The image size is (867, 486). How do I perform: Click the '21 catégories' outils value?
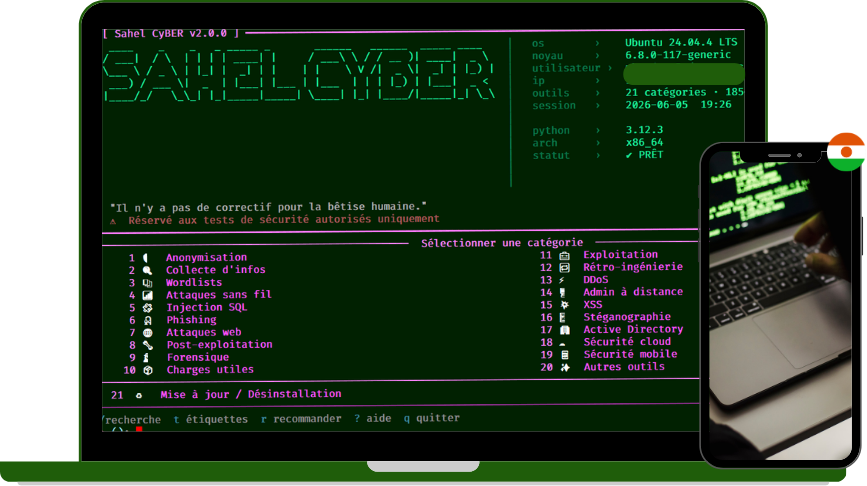click(x=666, y=92)
